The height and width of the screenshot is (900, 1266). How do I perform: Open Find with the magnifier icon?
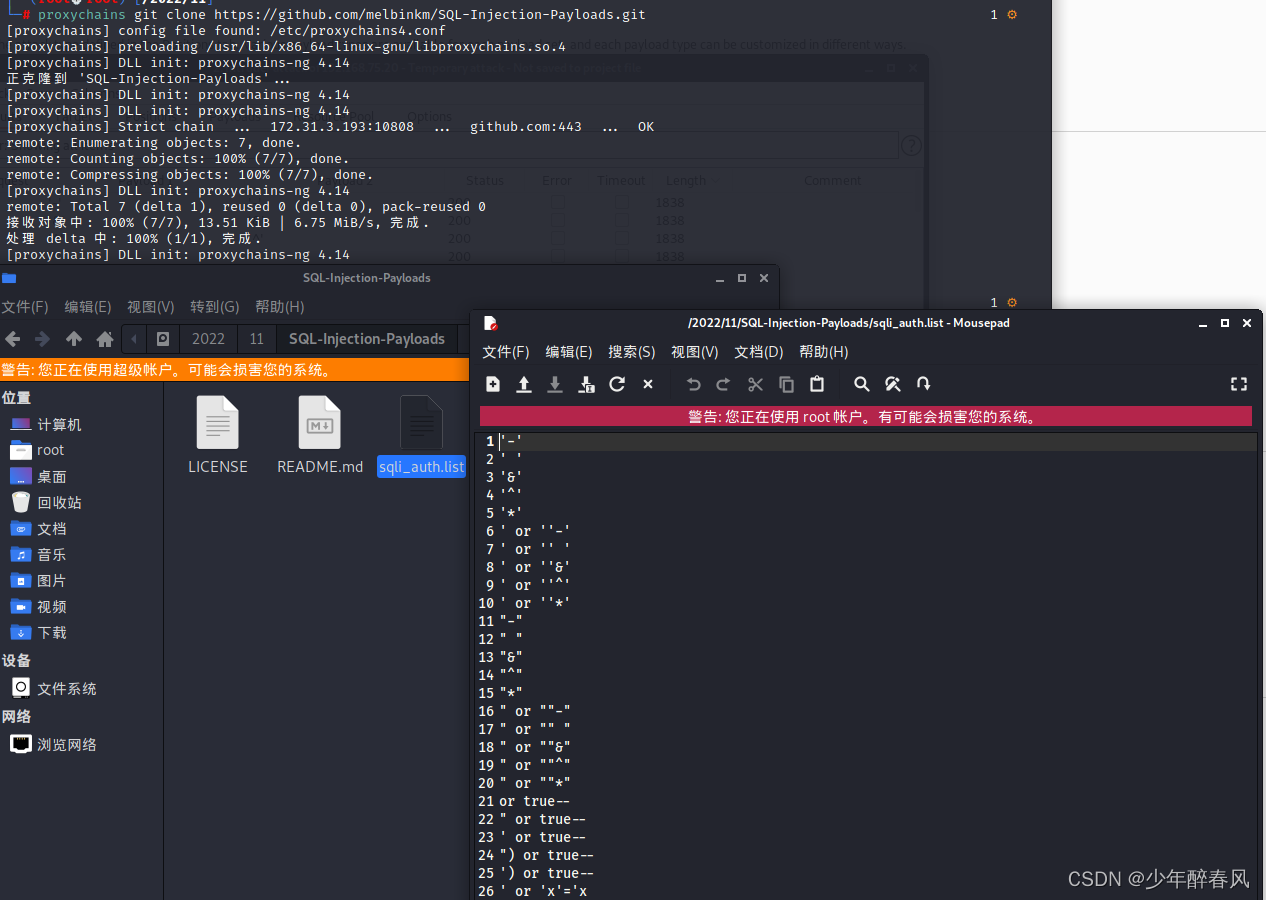click(862, 384)
